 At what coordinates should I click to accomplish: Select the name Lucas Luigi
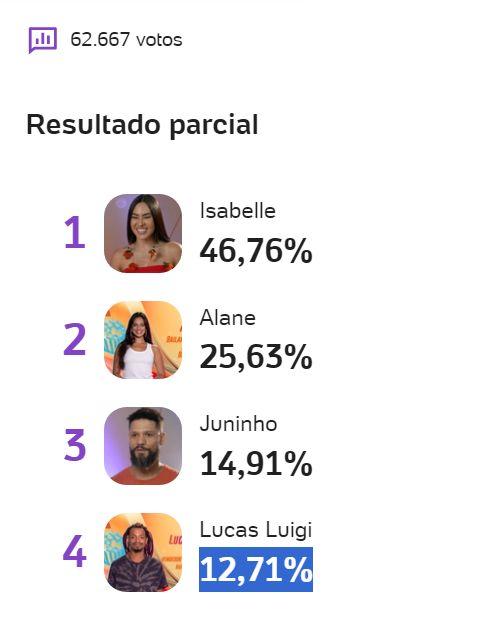[256, 531]
